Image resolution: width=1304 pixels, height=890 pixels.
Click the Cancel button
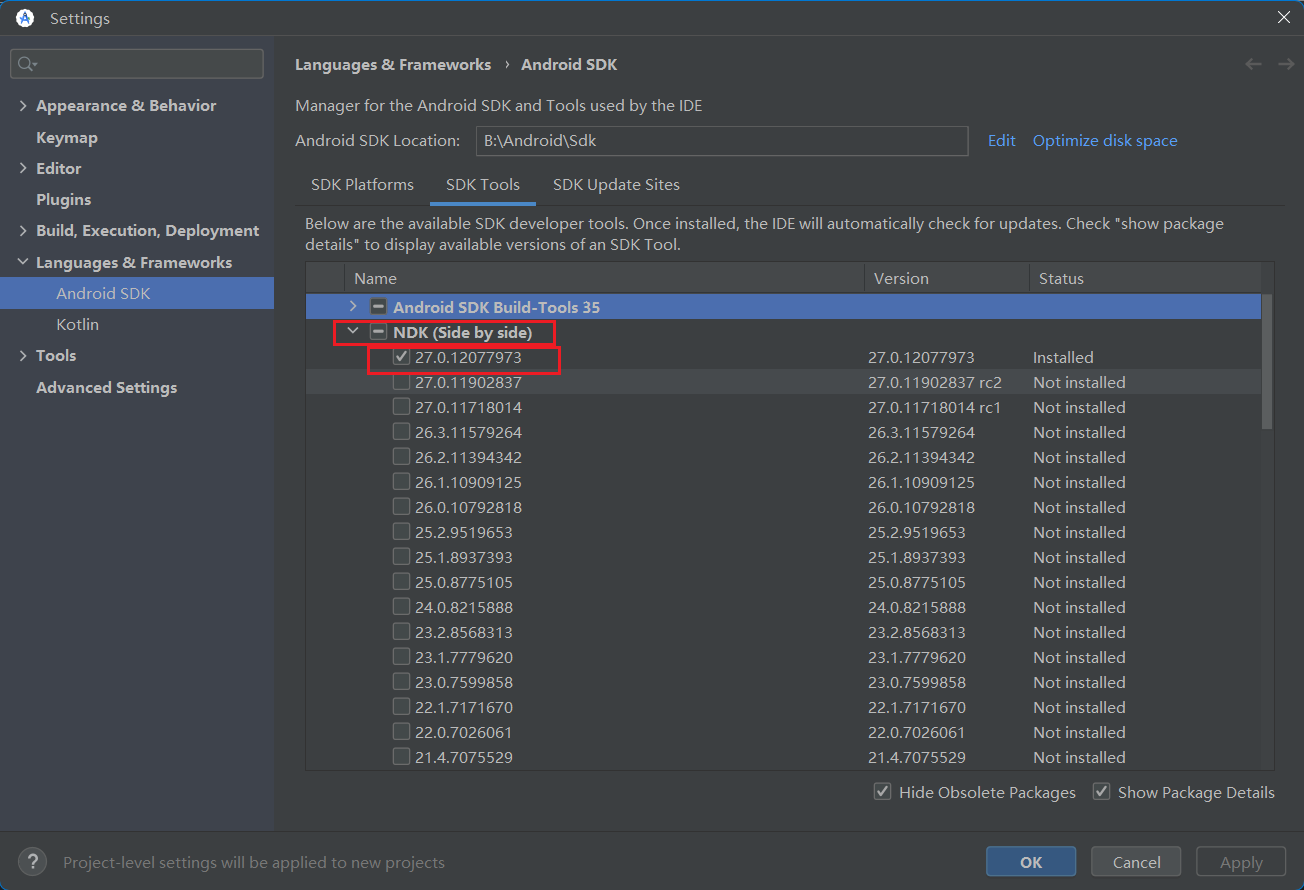[1137, 862]
